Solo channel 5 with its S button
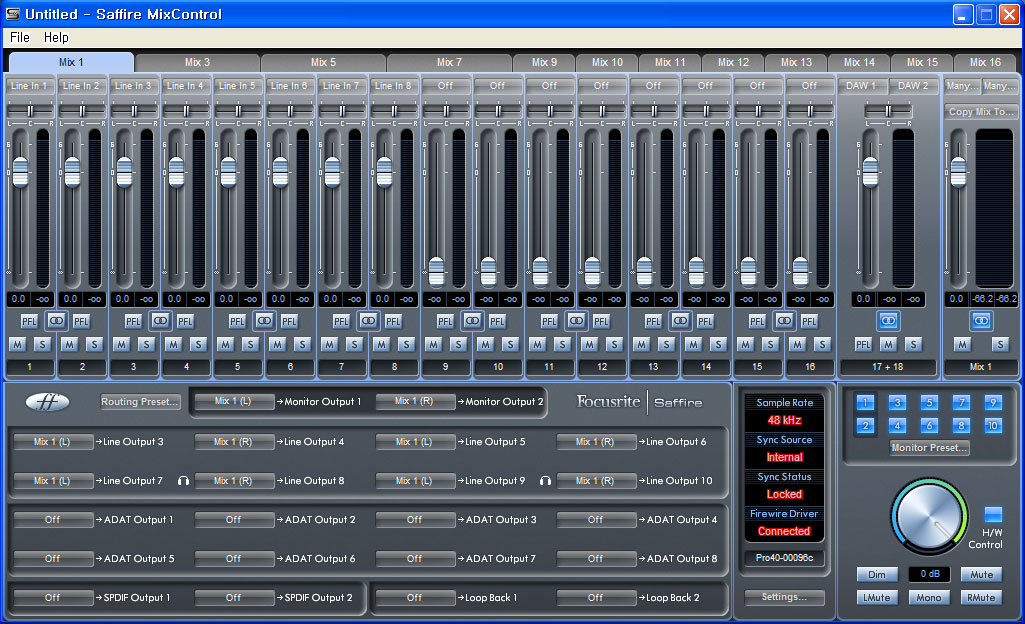Viewport: 1025px width, 624px height. [x=250, y=344]
